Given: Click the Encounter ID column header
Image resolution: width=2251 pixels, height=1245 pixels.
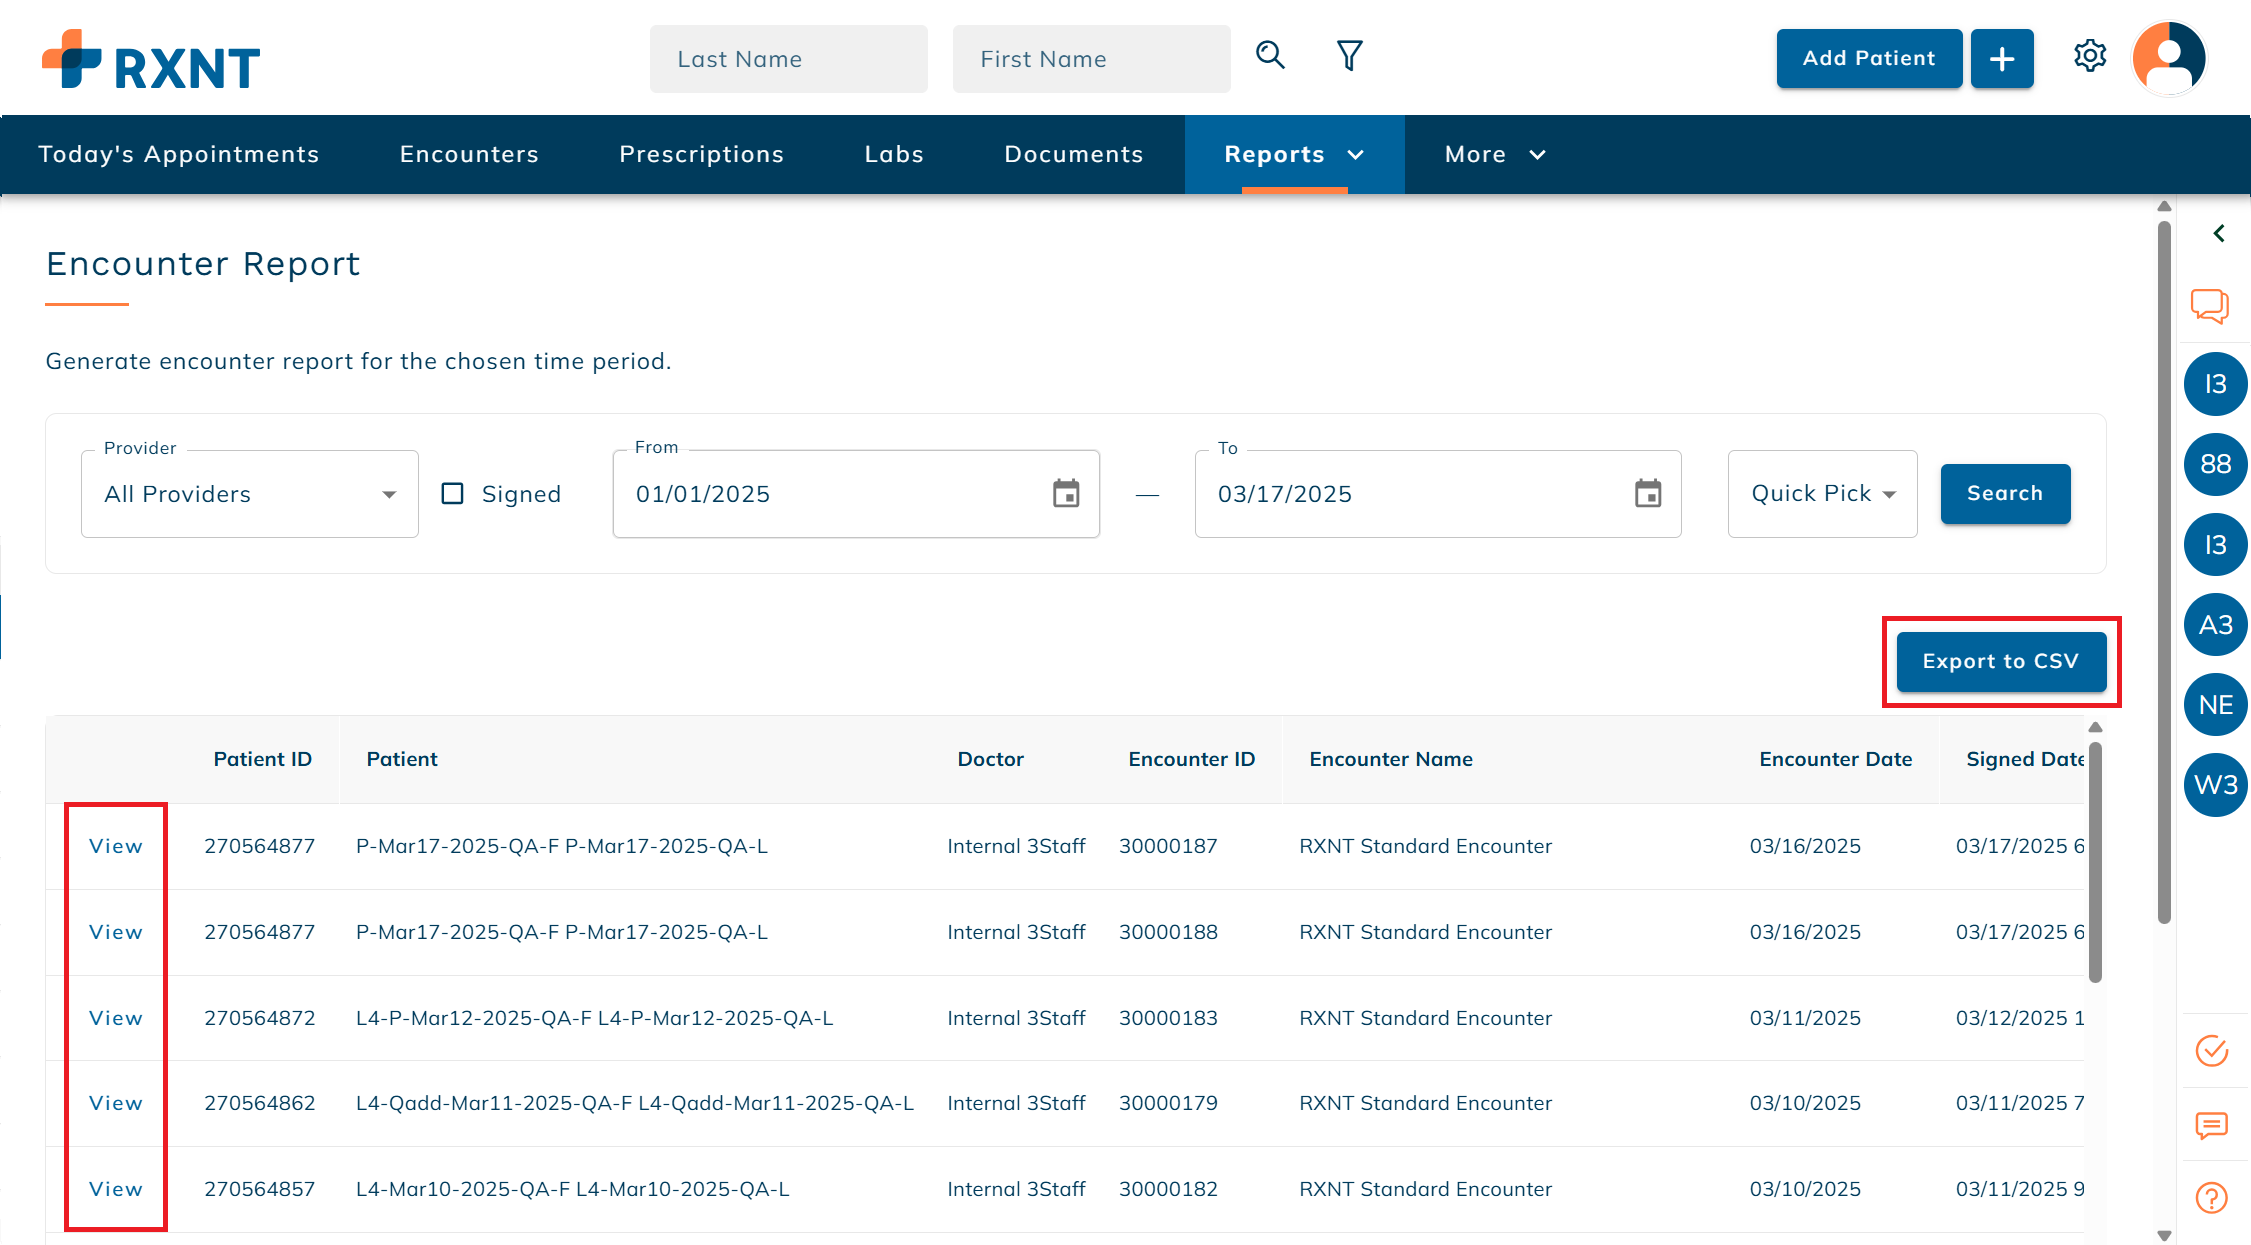Looking at the screenshot, I should (1192, 759).
